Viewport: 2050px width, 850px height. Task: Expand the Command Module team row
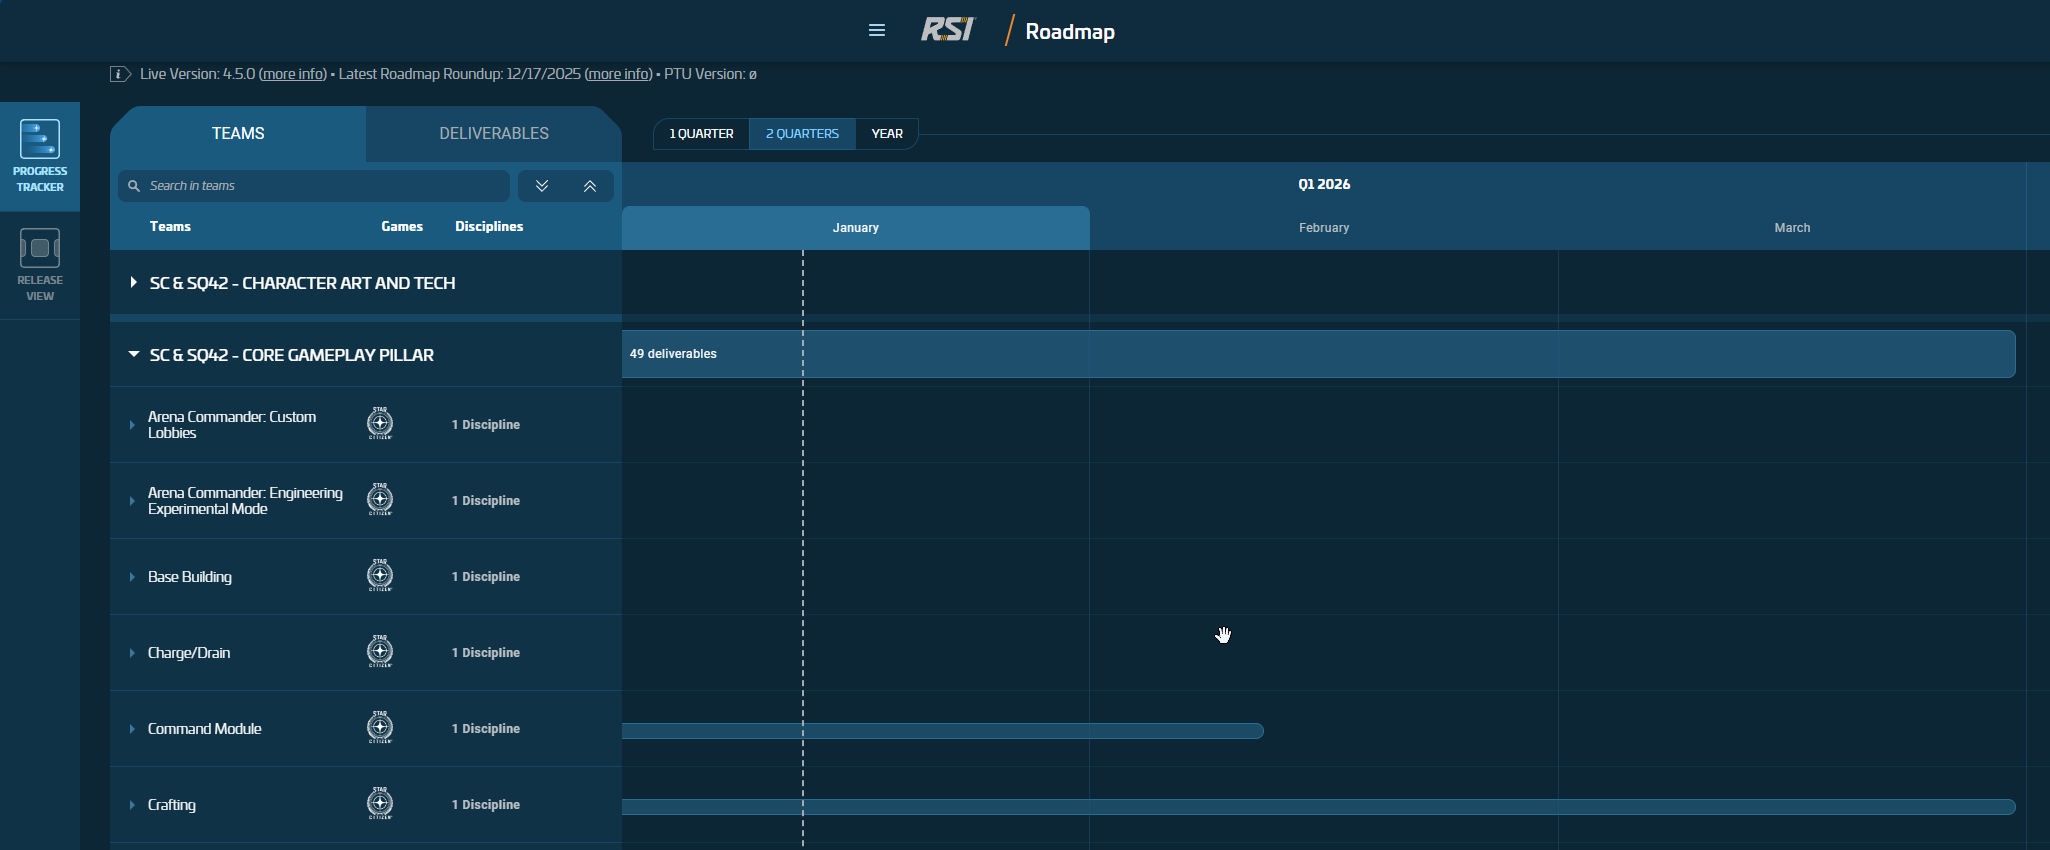pyautogui.click(x=132, y=729)
